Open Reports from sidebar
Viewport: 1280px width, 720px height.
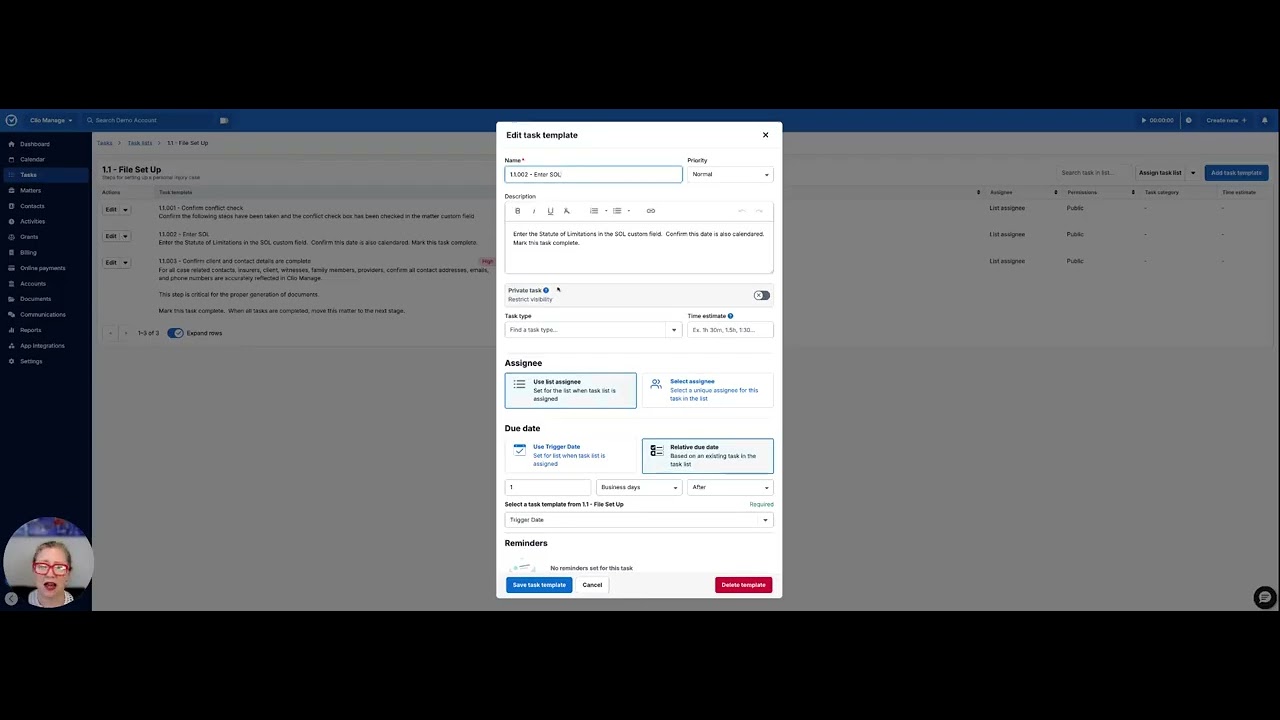point(30,330)
